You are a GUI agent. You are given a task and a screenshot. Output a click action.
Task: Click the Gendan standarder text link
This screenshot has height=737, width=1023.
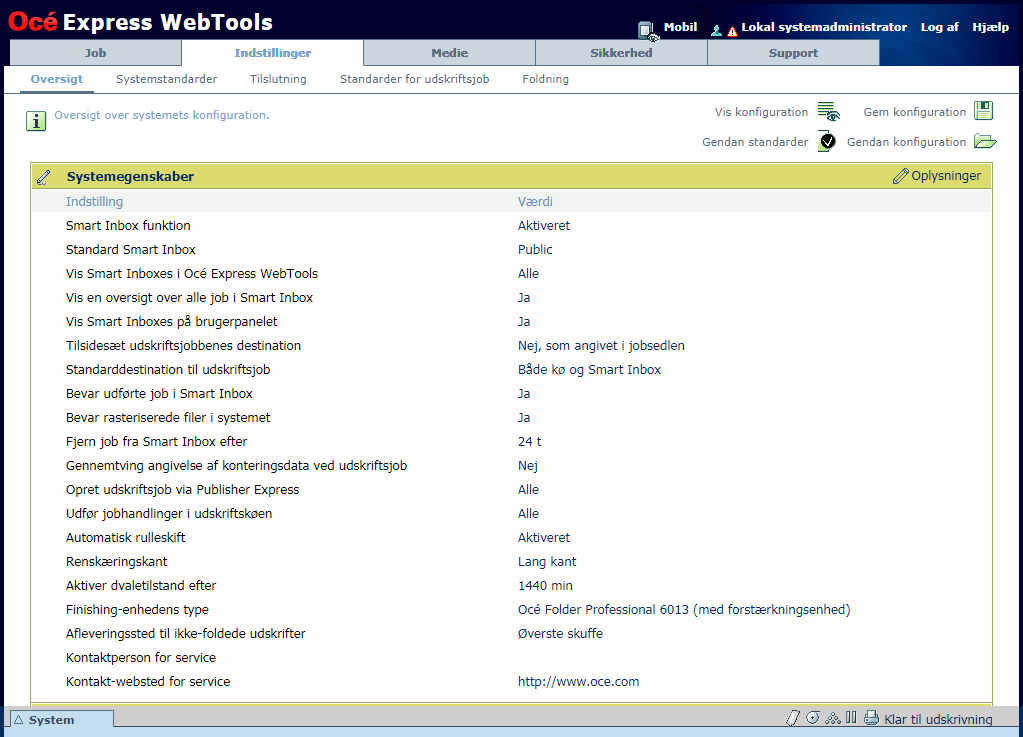click(x=755, y=142)
